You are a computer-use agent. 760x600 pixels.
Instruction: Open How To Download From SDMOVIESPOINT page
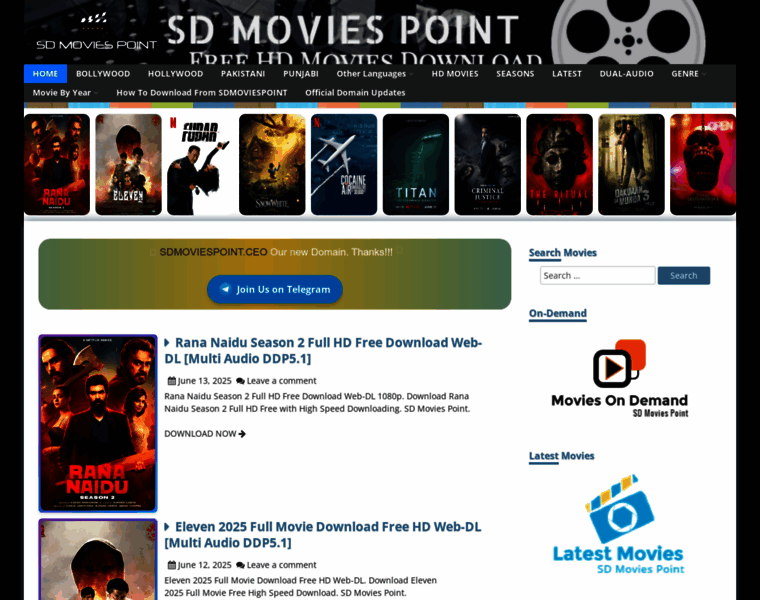coord(202,93)
